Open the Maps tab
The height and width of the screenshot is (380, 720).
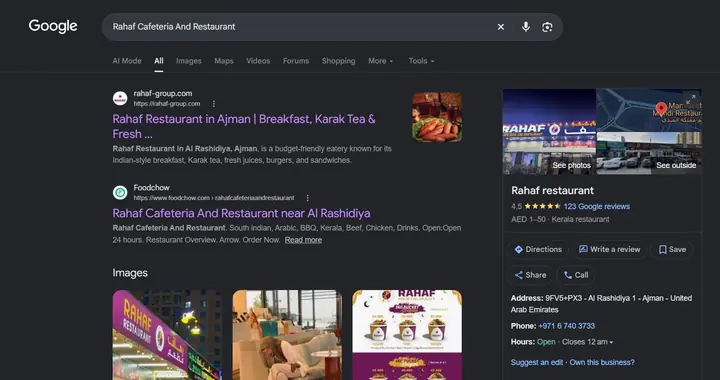click(224, 61)
